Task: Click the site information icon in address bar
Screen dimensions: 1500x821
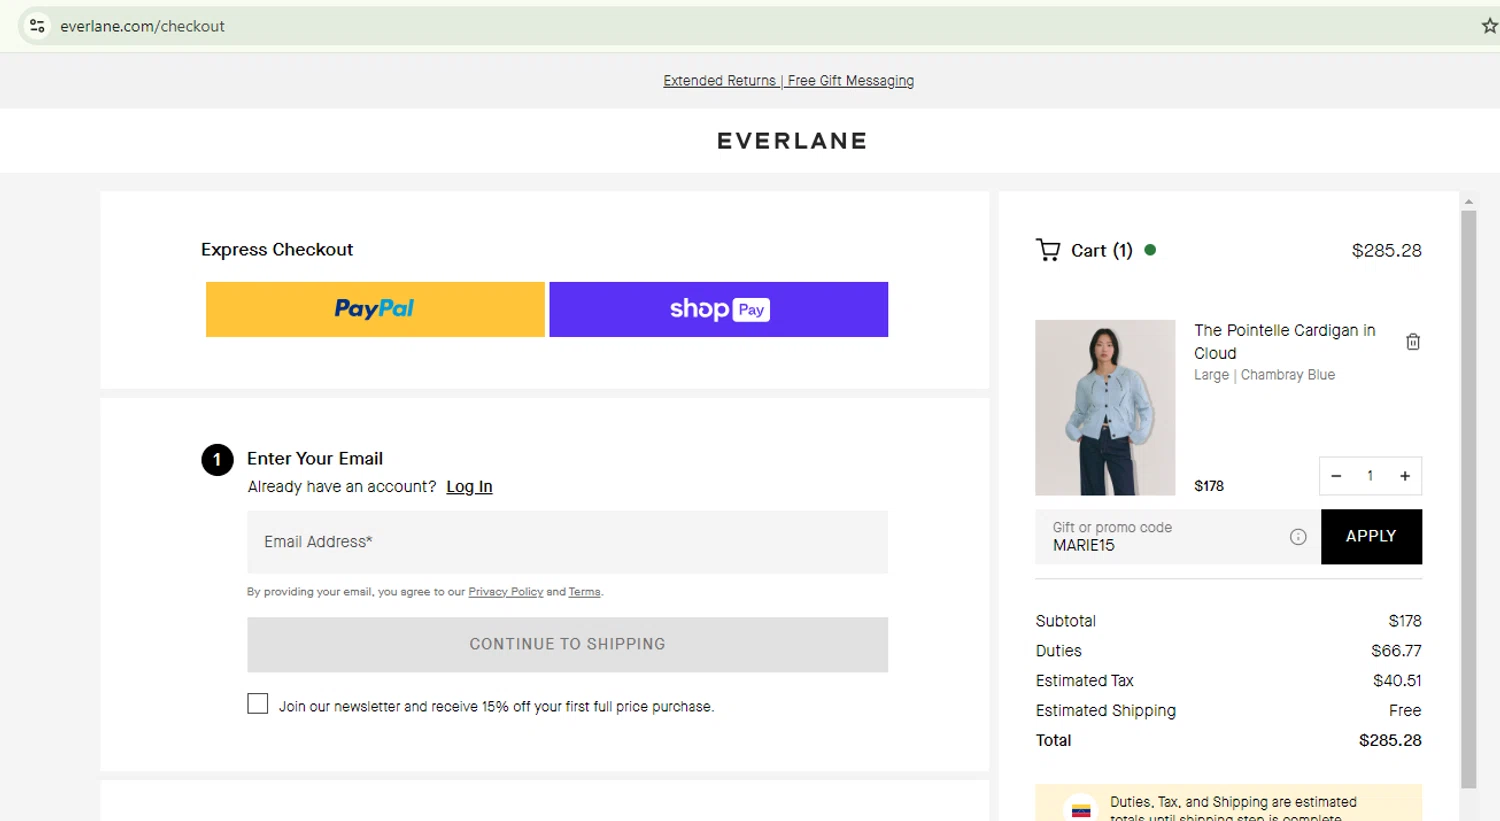Action: (x=37, y=26)
